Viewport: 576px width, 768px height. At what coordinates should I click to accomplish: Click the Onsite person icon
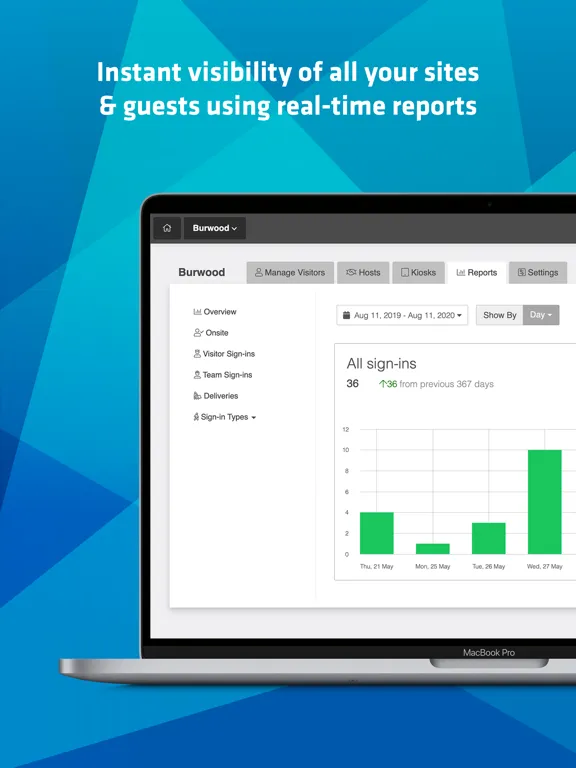click(x=198, y=333)
